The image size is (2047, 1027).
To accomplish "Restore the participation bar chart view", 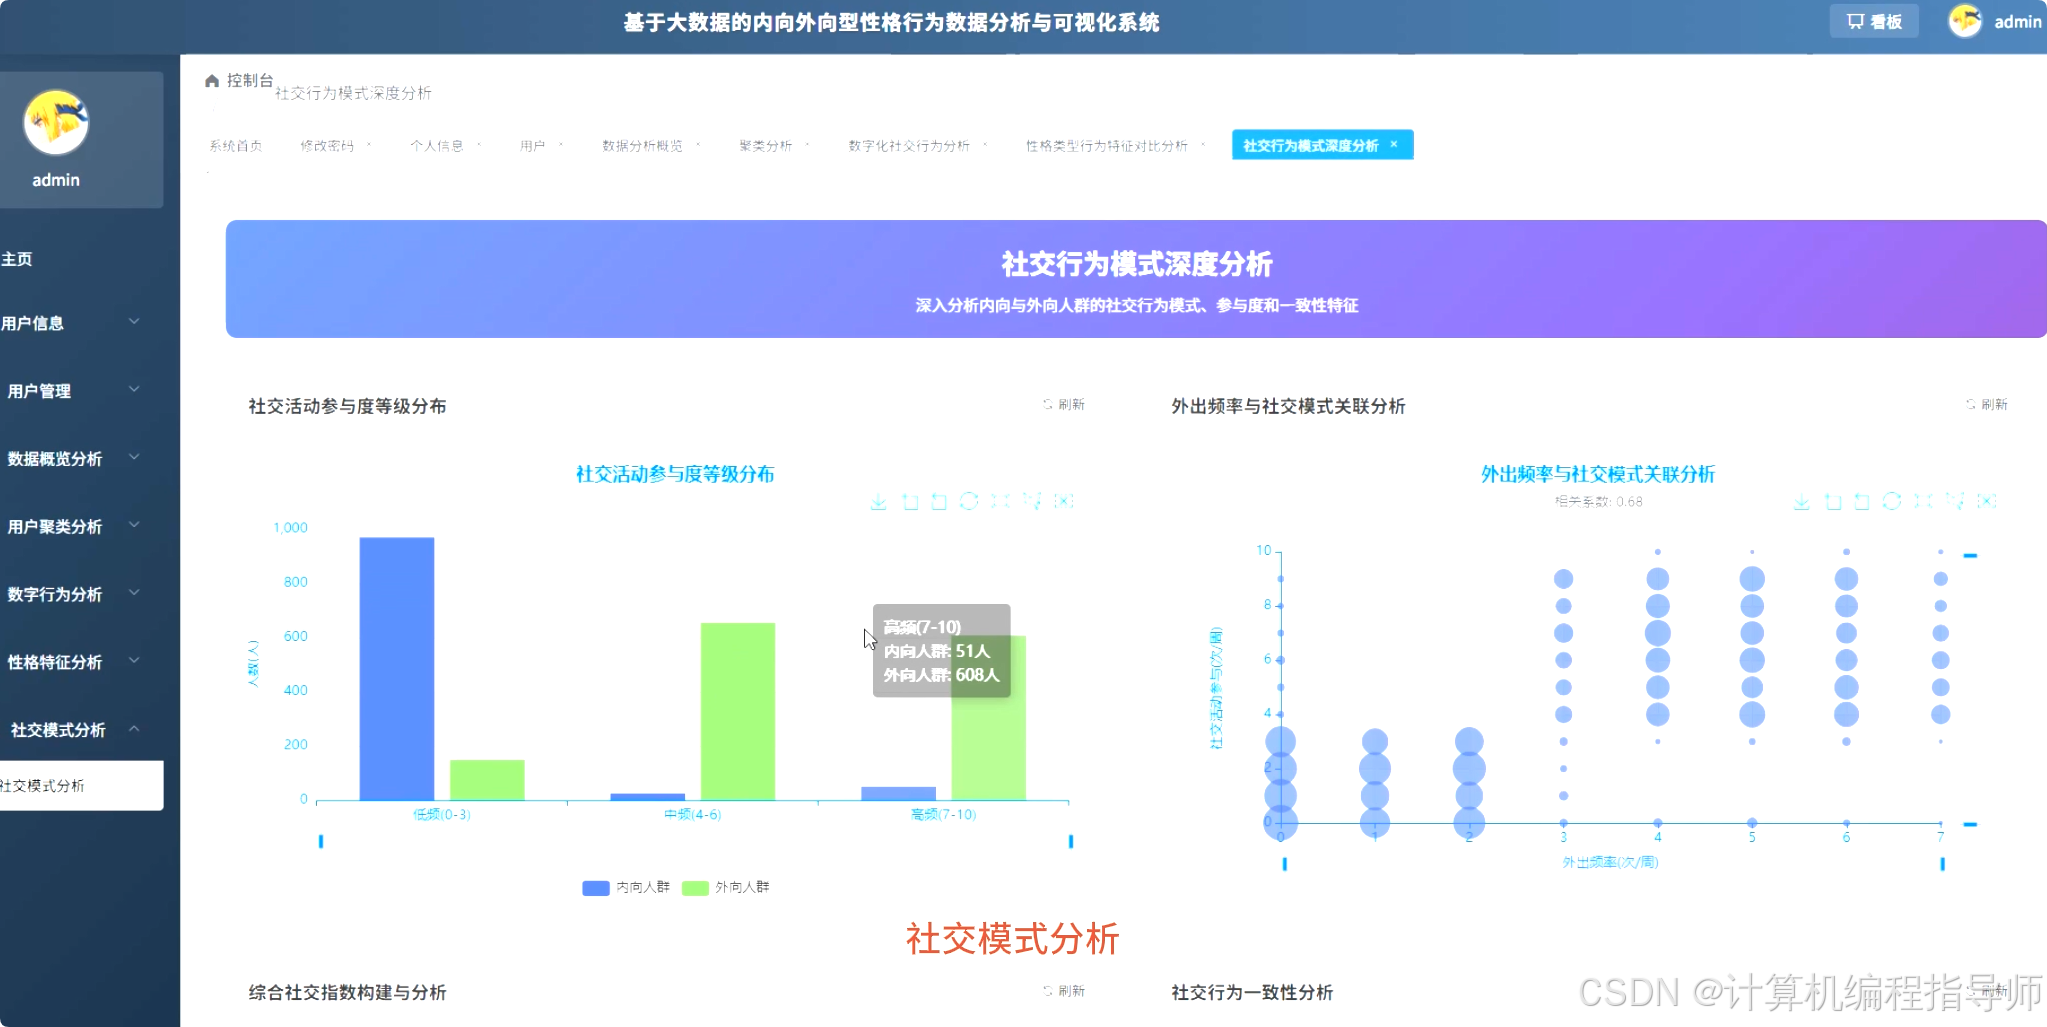I will click(x=969, y=501).
